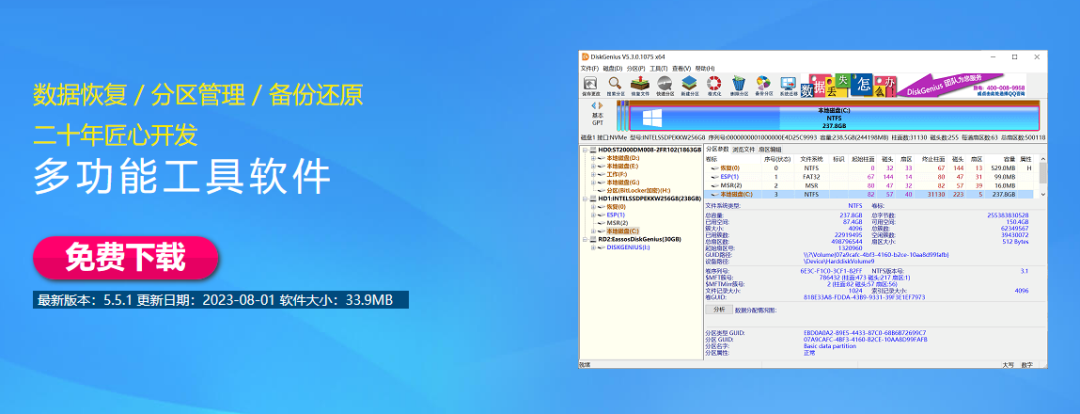
Task: Select the MSR(2) row in partition table
Action: coord(871,186)
